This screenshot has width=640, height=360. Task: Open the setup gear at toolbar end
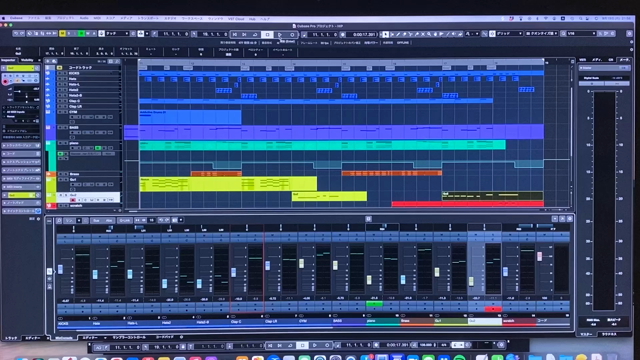pyautogui.click(x=629, y=33)
